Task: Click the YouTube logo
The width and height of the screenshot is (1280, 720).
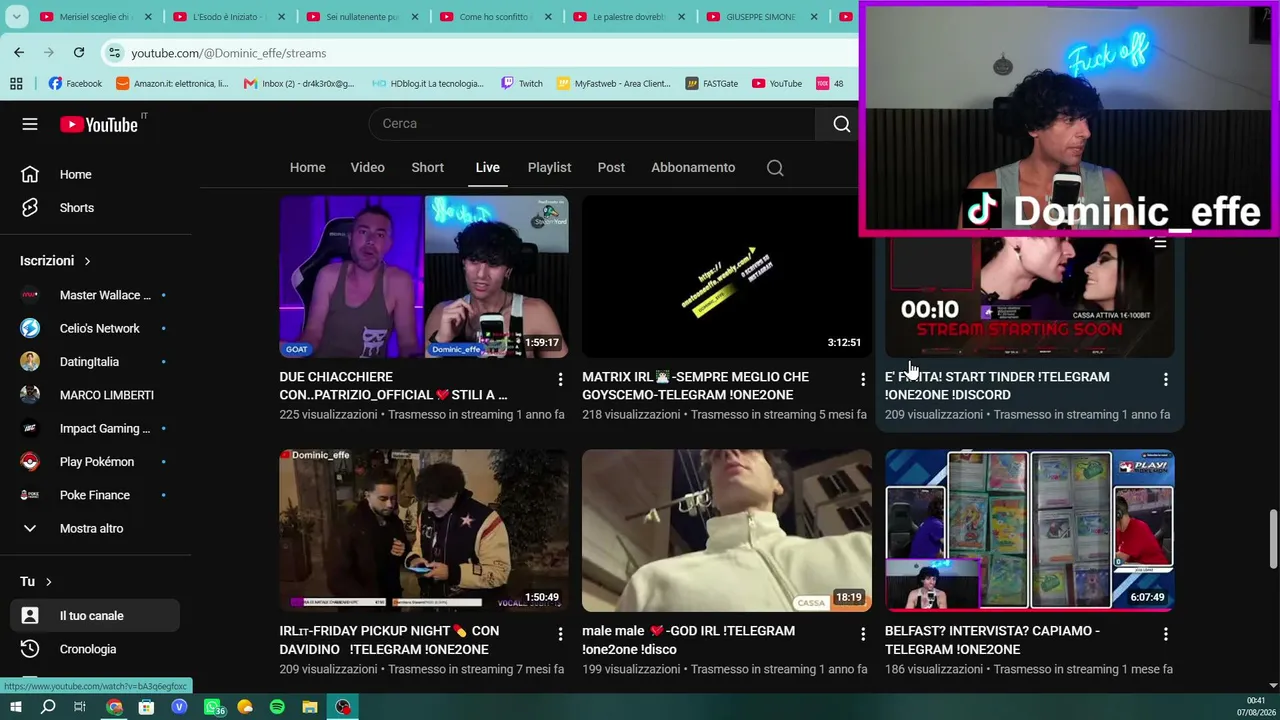Action: (x=98, y=124)
